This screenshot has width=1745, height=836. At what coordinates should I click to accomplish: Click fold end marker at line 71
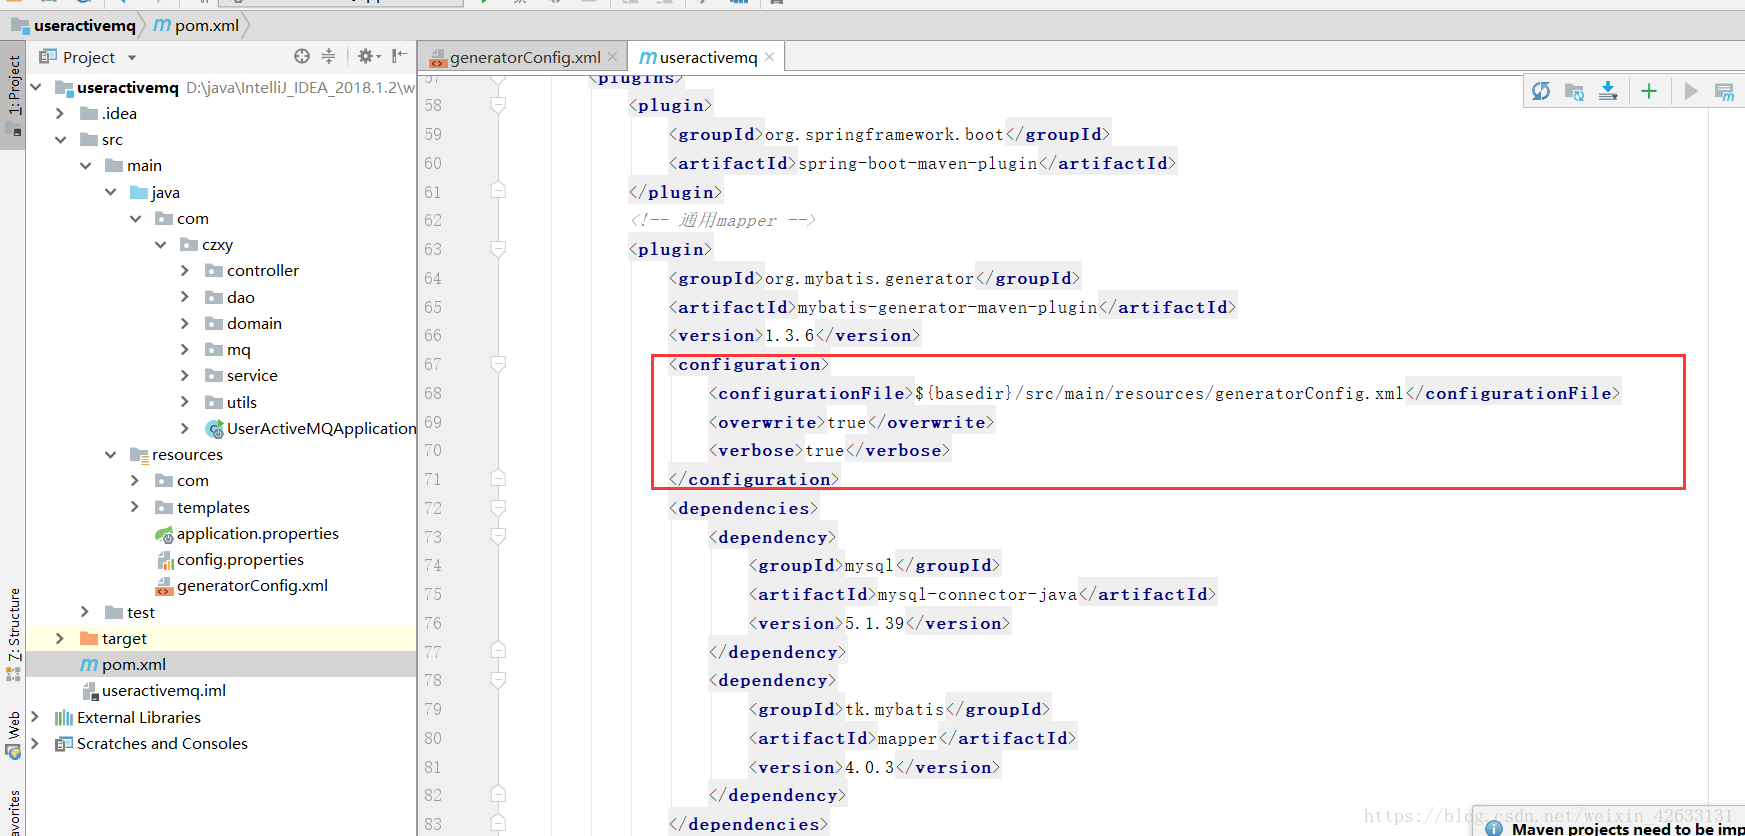[498, 478]
